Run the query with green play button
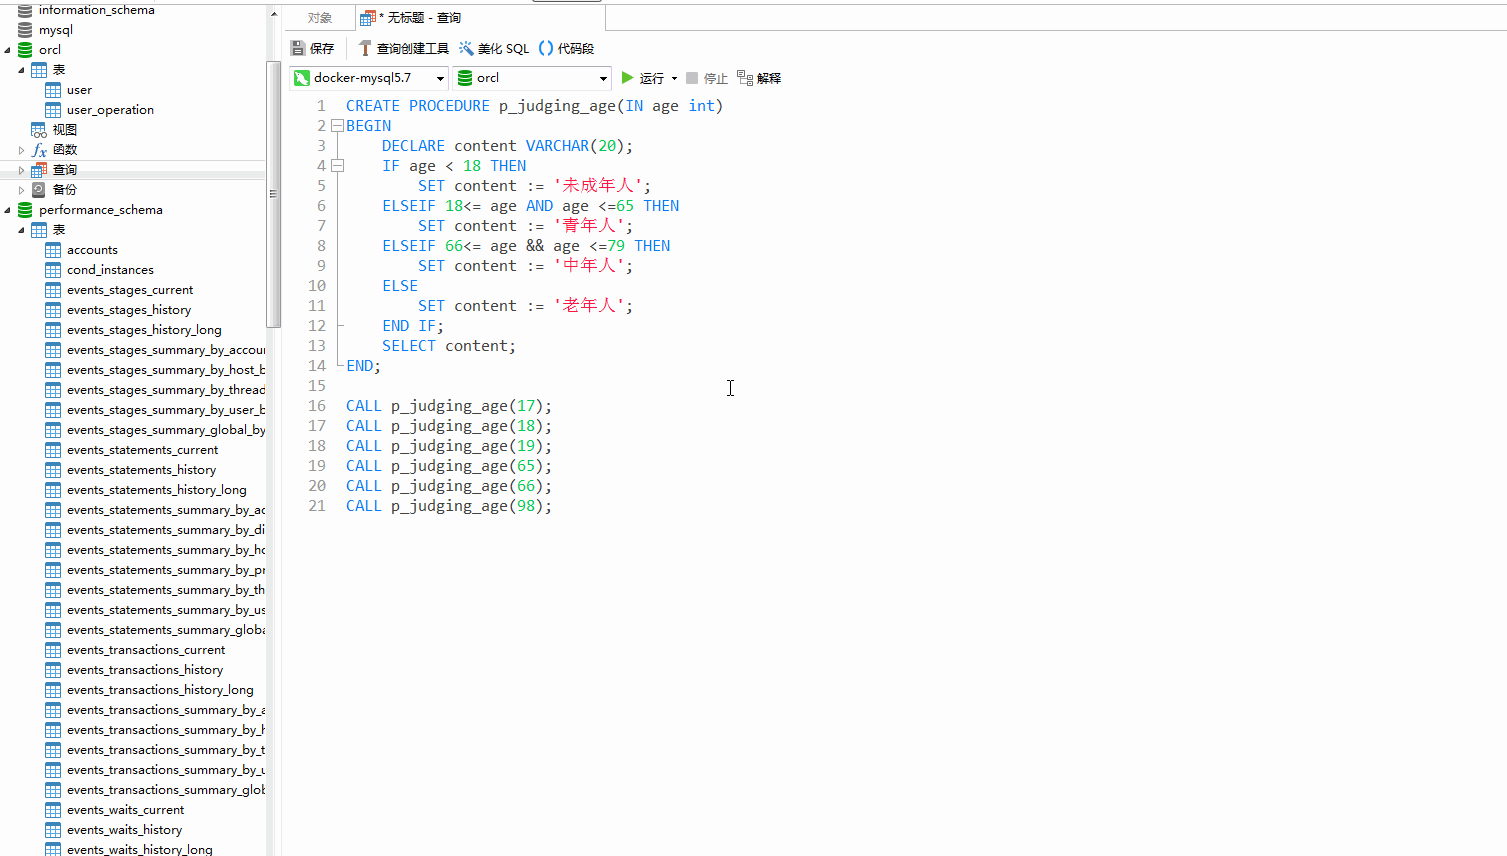Image resolution: width=1507 pixels, height=856 pixels. pos(628,78)
